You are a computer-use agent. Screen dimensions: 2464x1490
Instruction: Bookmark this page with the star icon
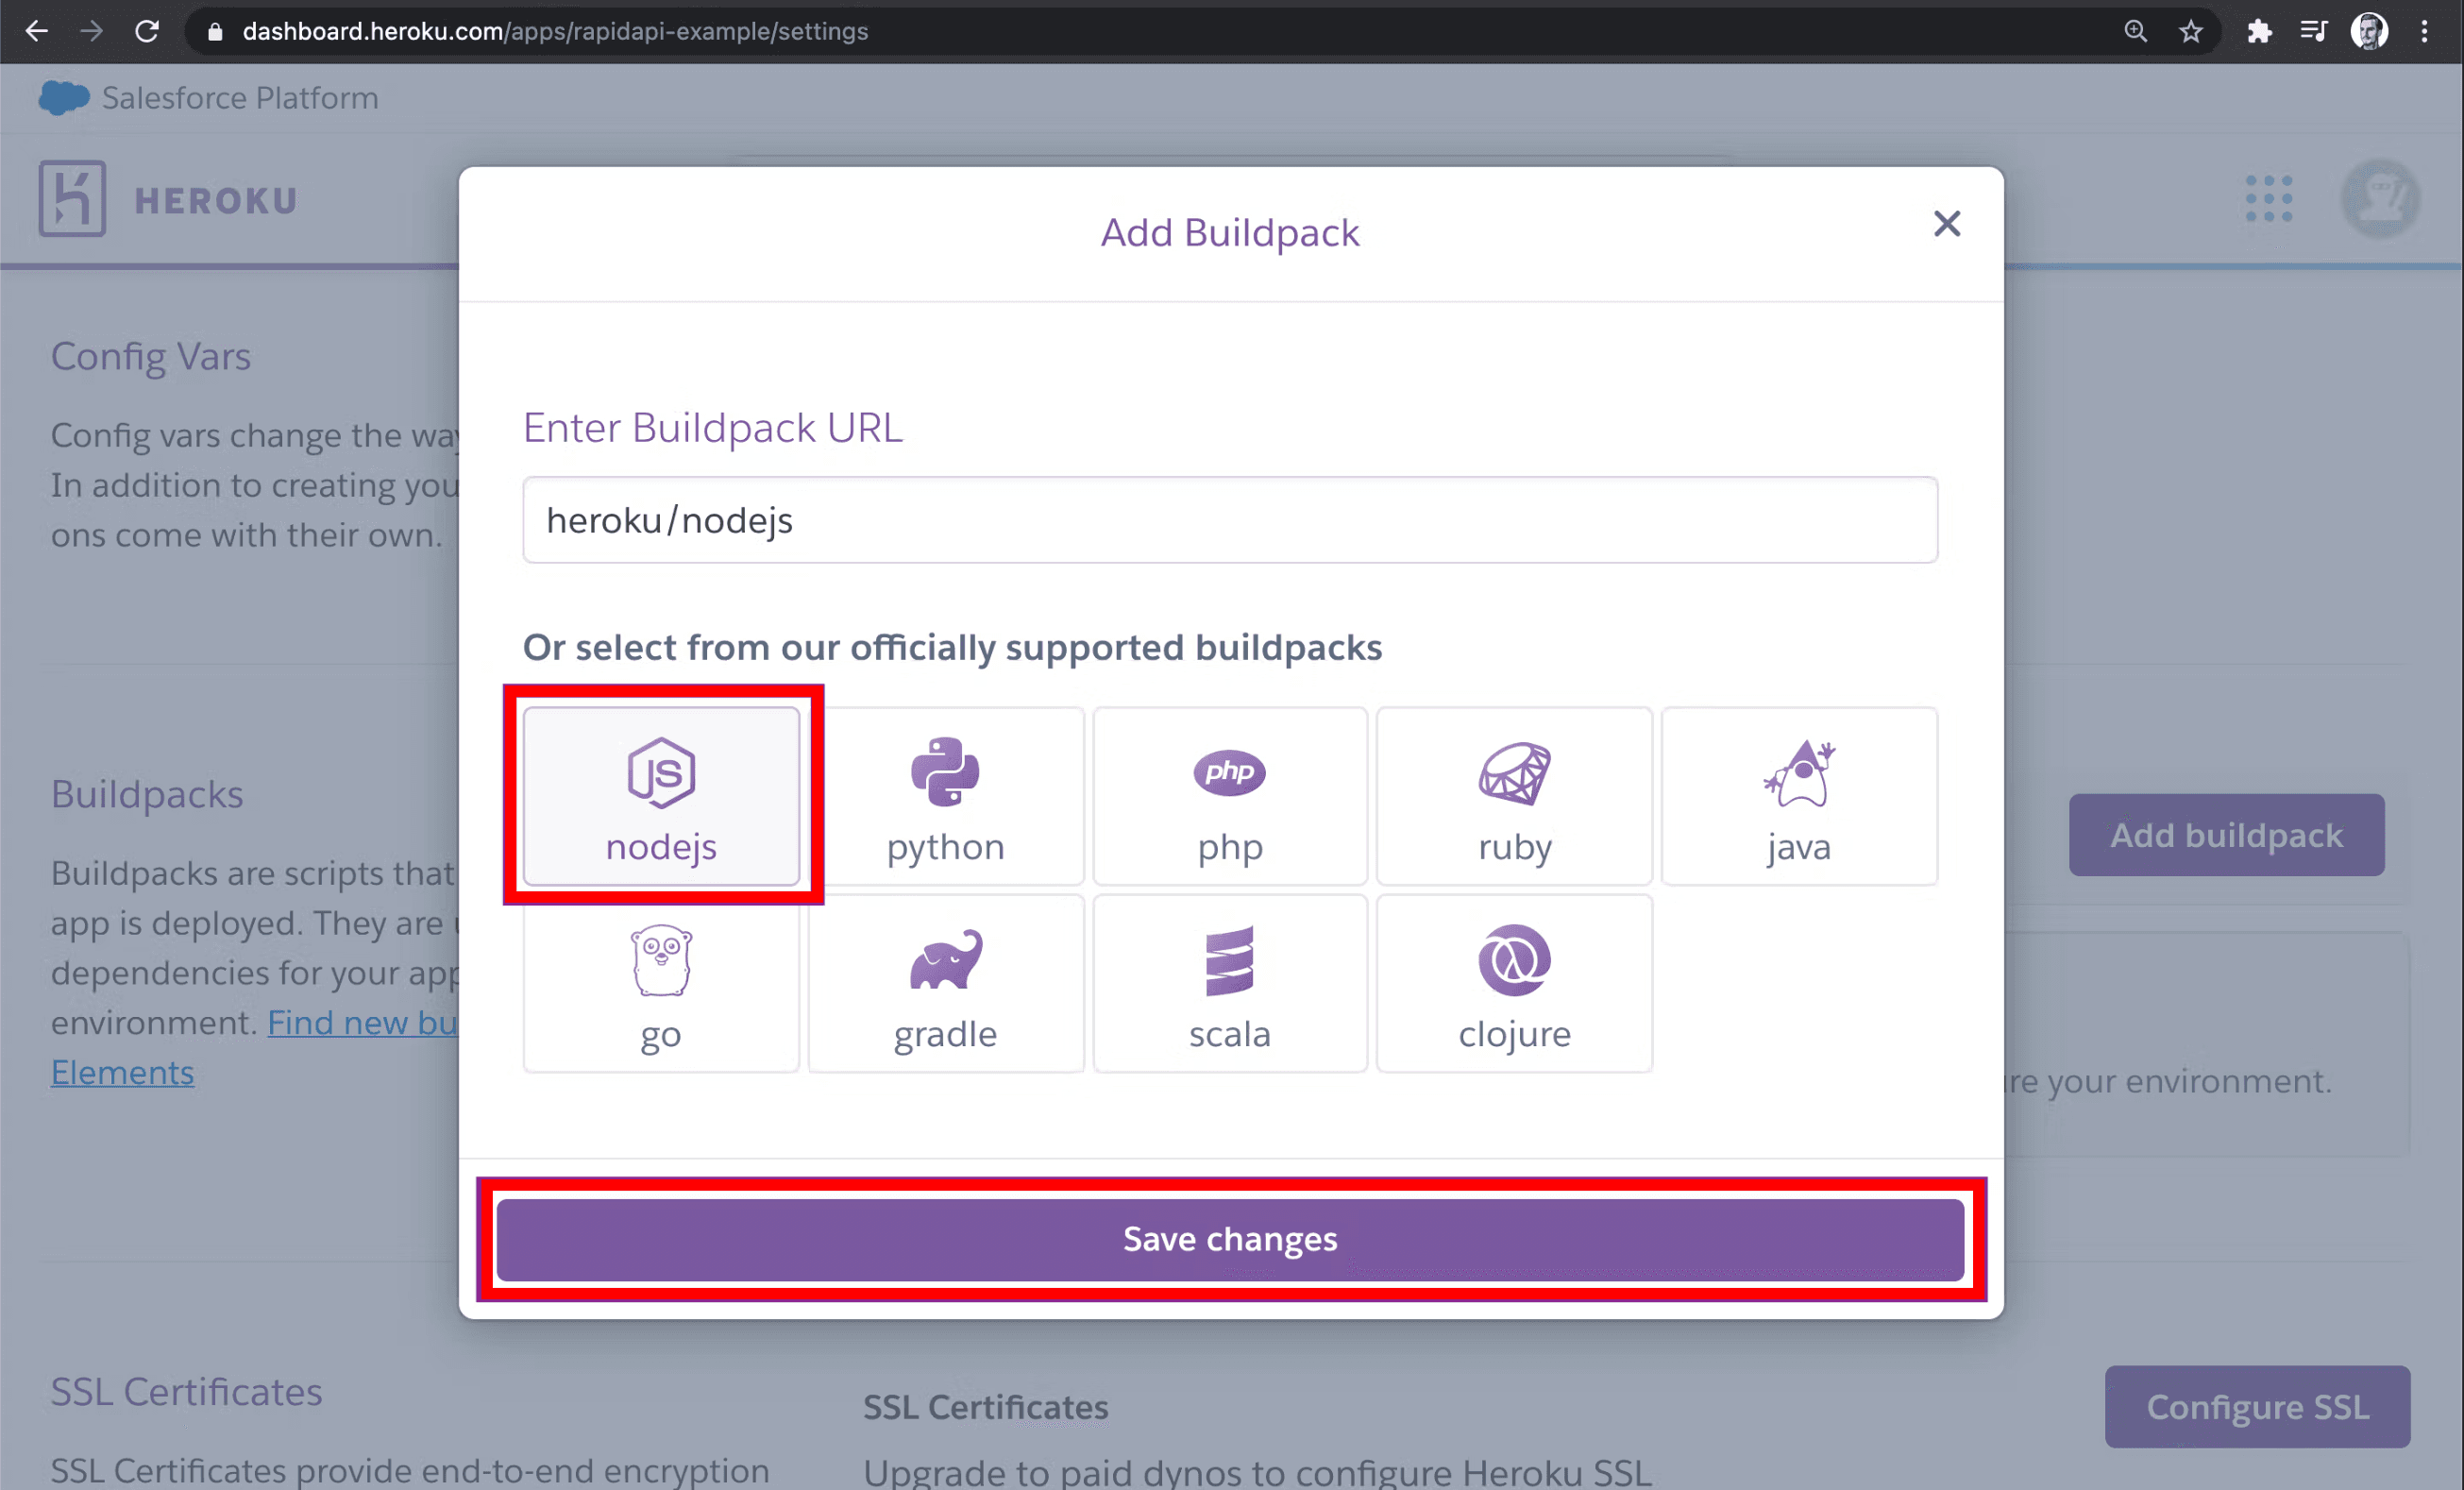click(2191, 31)
